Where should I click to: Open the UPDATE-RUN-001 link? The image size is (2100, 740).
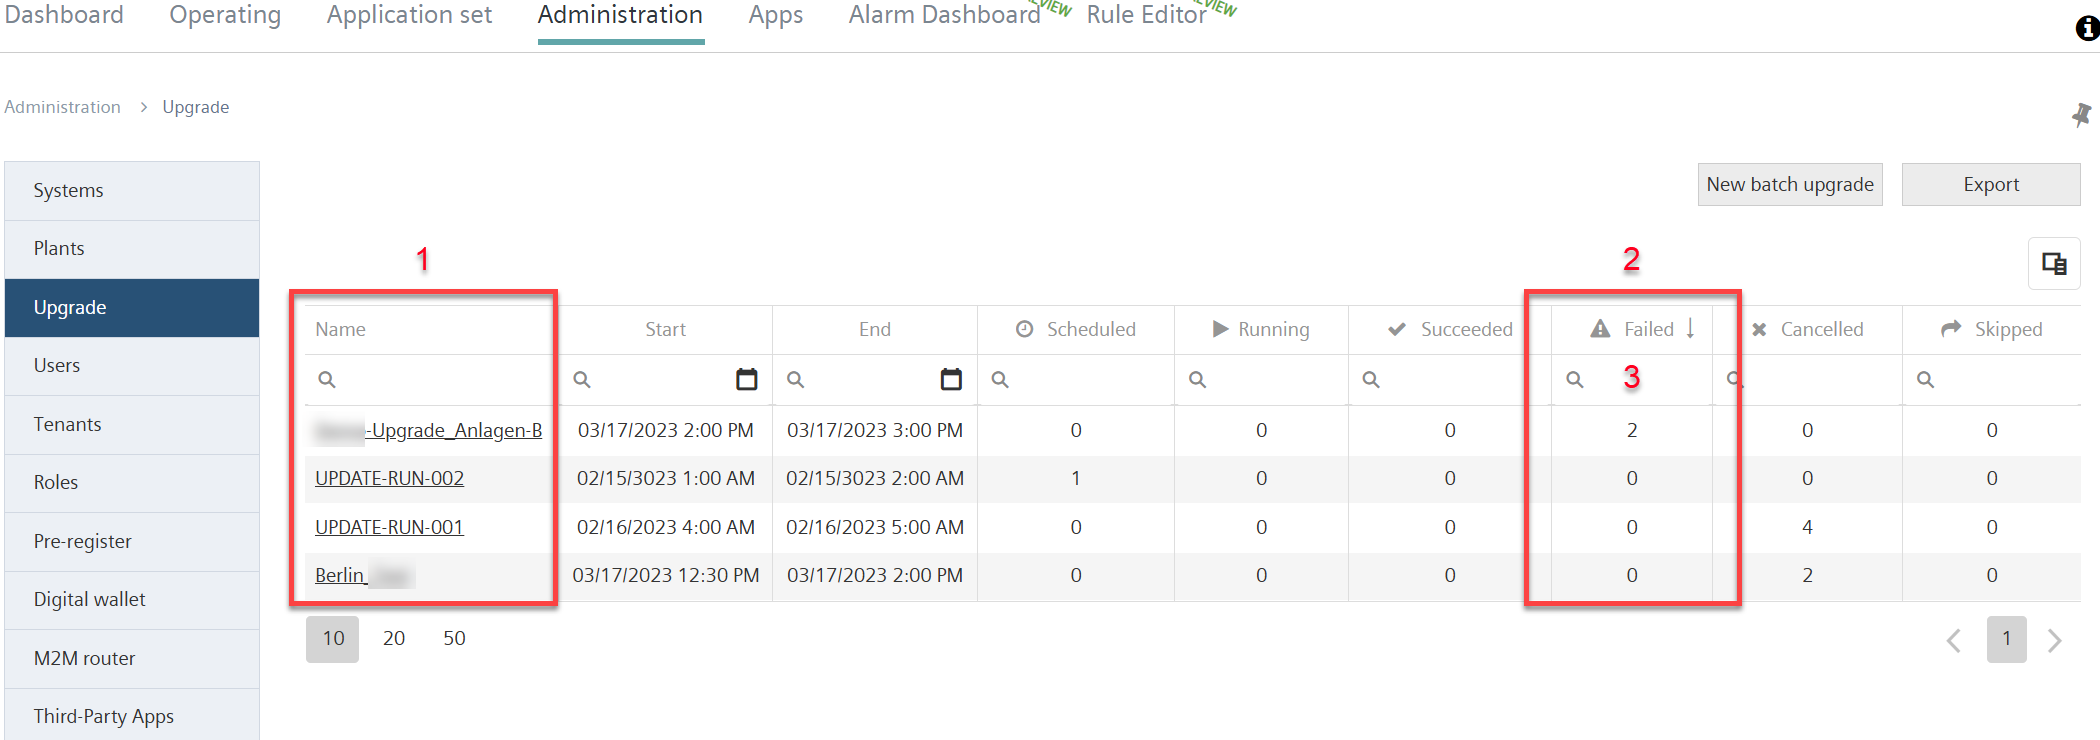pos(390,528)
